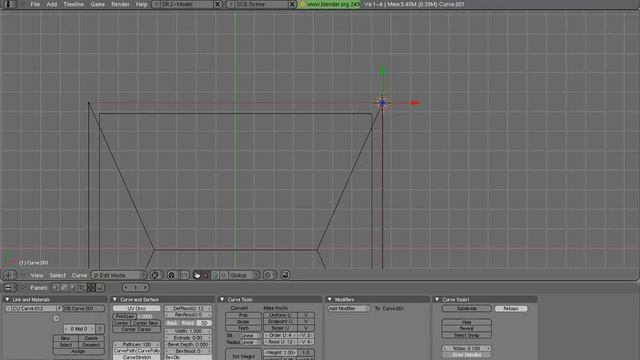Select the translate manipulator triangle icon
This screenshot has height=360, width=640.
(205, 275)
